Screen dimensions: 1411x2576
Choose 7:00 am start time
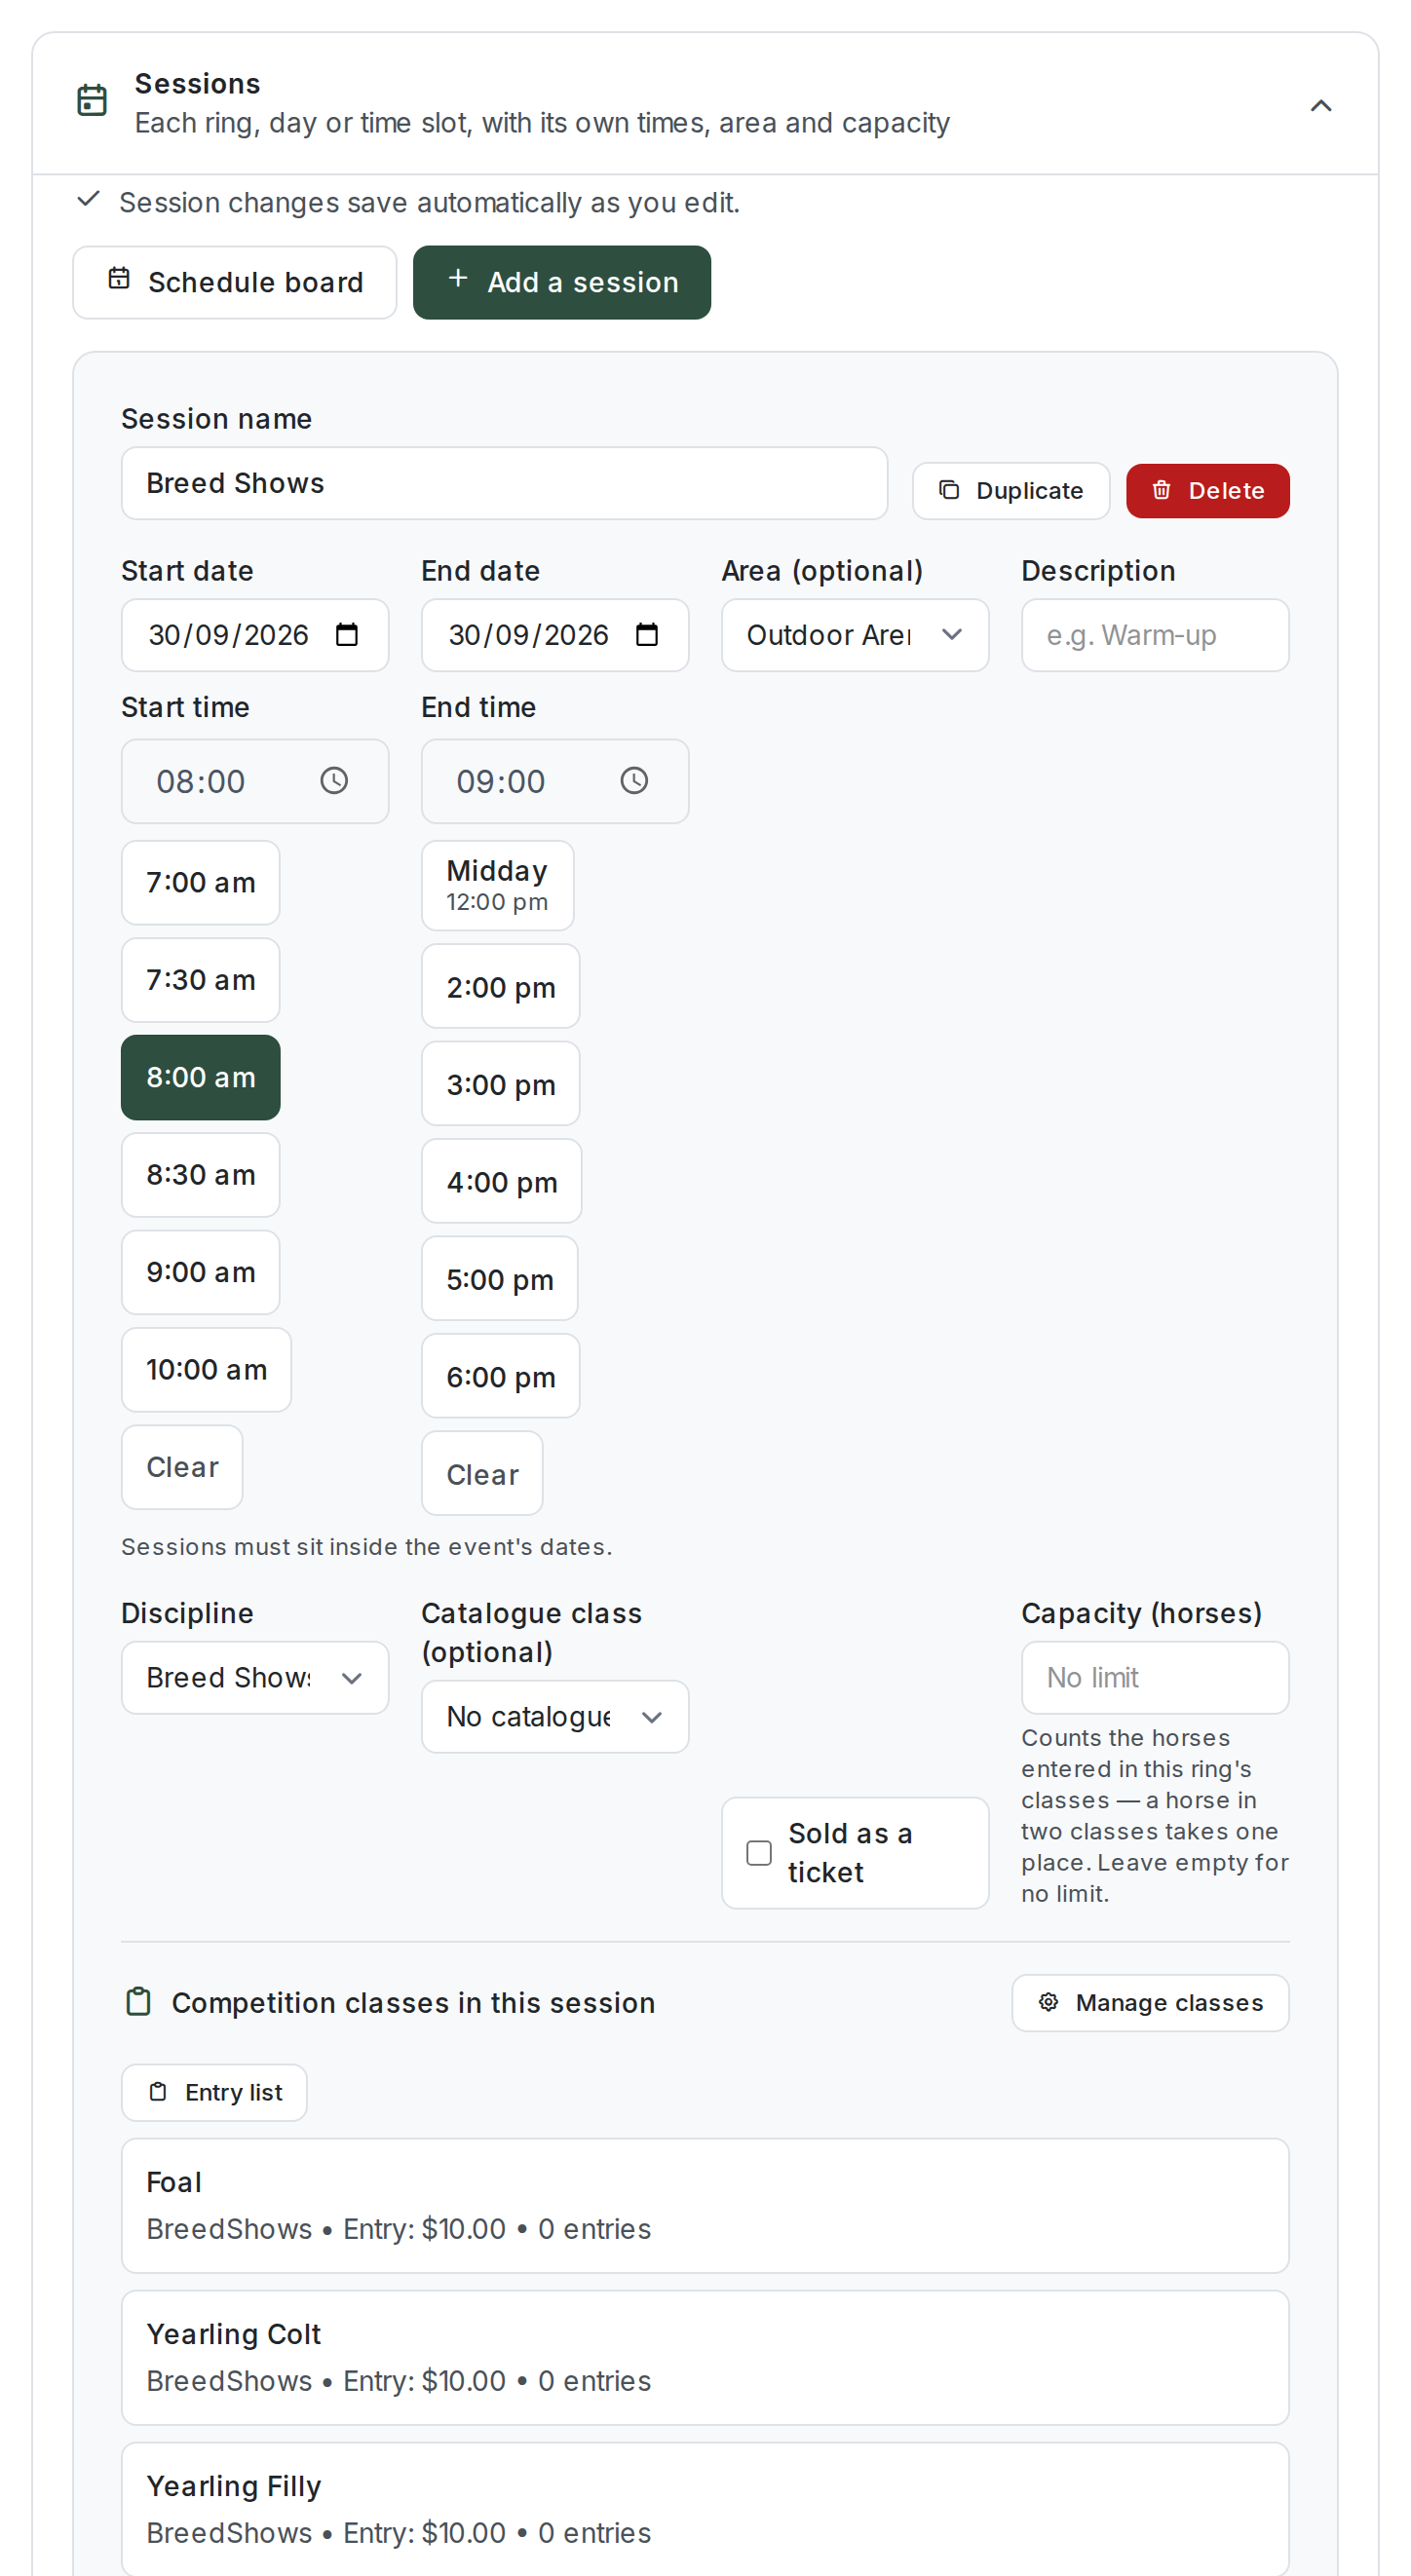(x=200, y=882)
